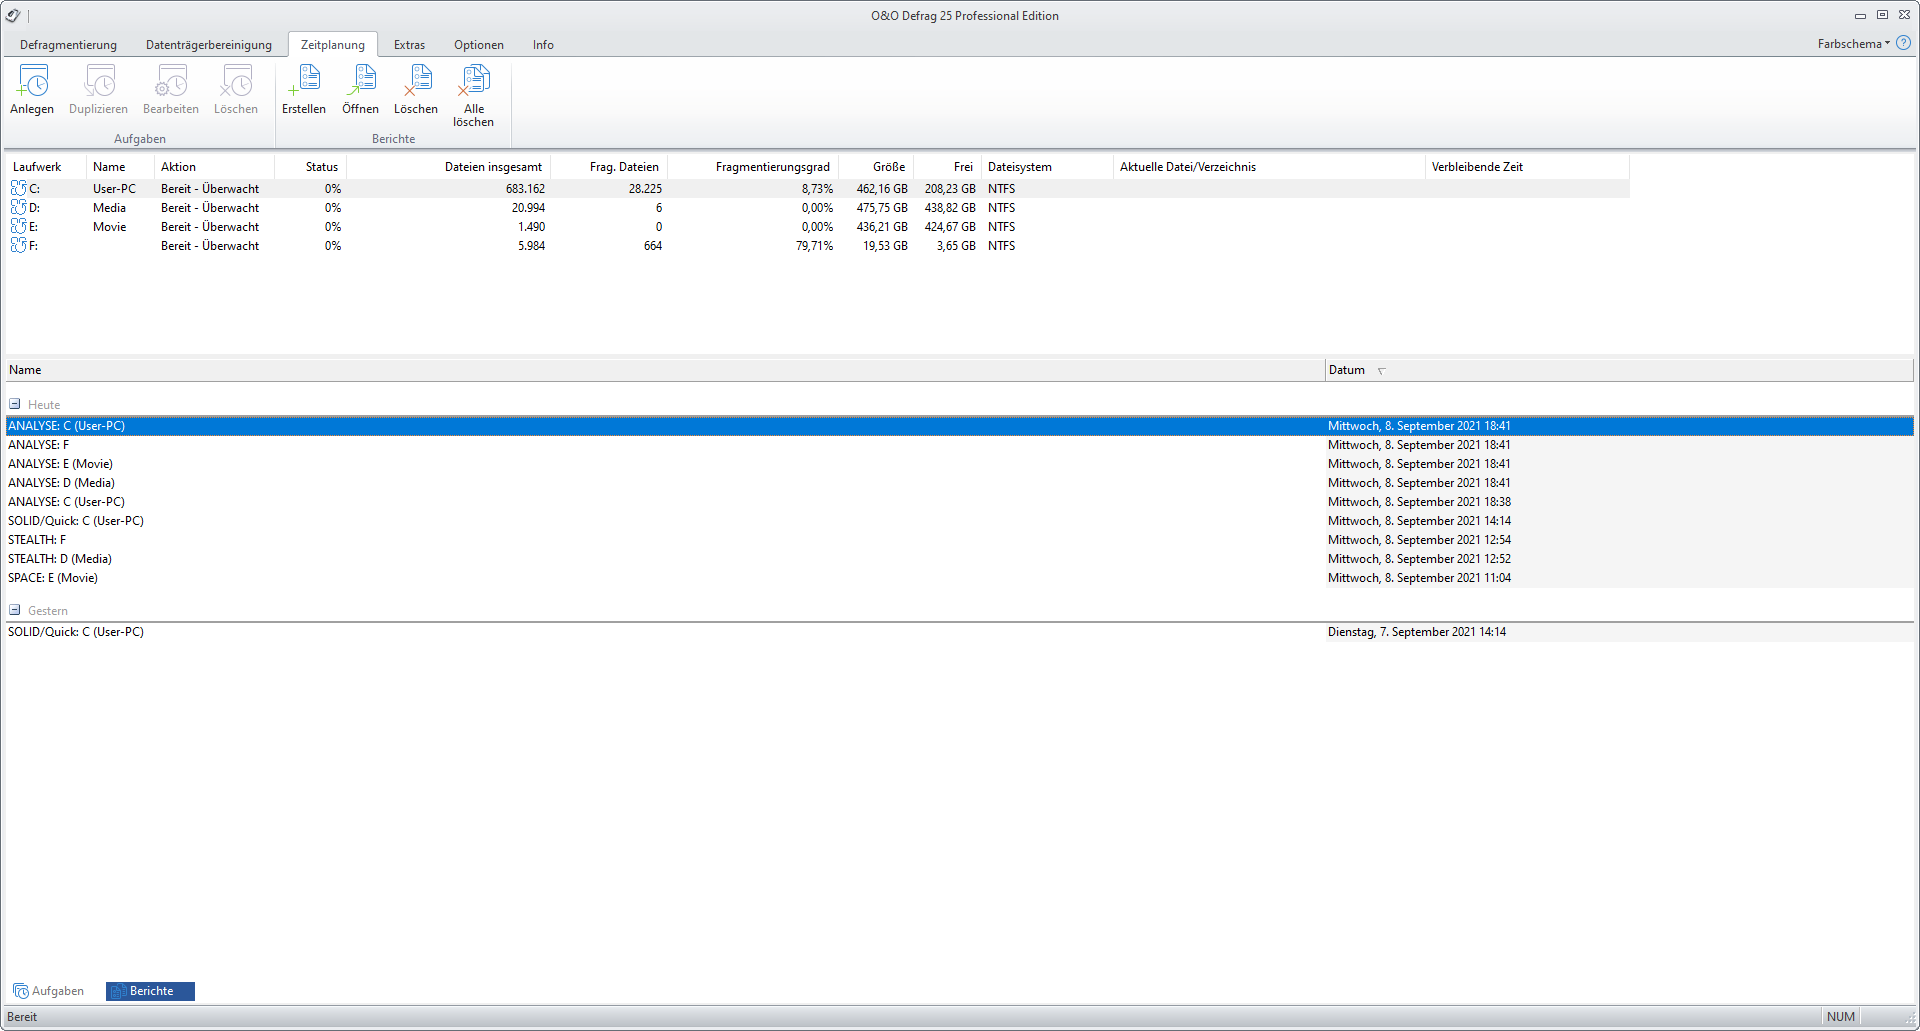Select the 'ANALYSE: C (User-PC)' 18:38 report

tap(960, 502)
